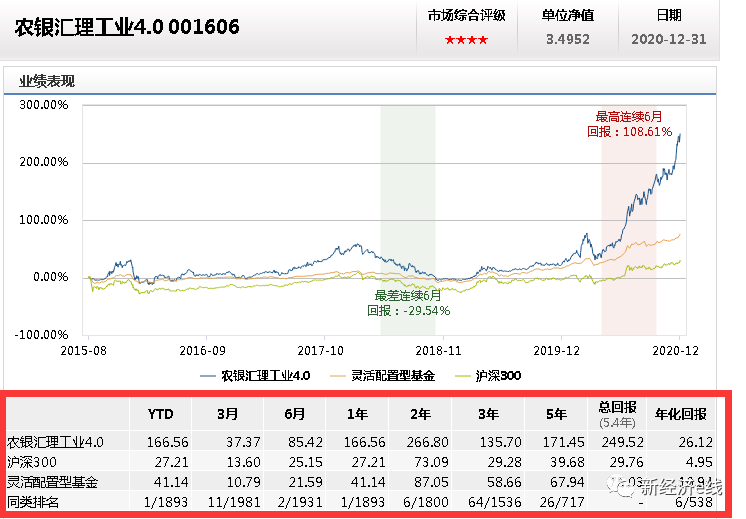Click the 1年 column header
The height and width of the screenshot is (519, 746).
(x=357, y=414)
